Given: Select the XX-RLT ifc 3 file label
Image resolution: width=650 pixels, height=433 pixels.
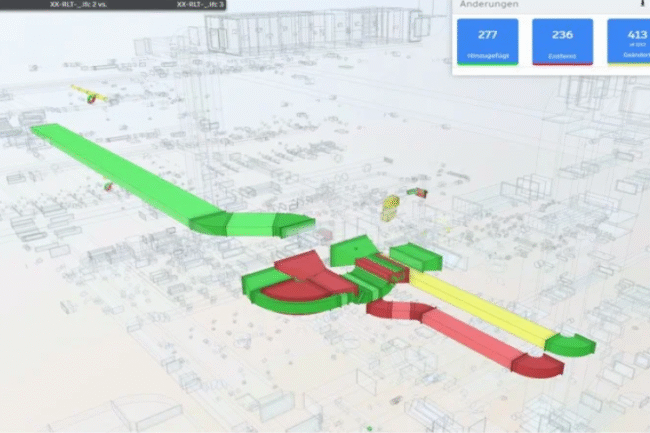Looking at the screenshot, I should click(200, 4).
